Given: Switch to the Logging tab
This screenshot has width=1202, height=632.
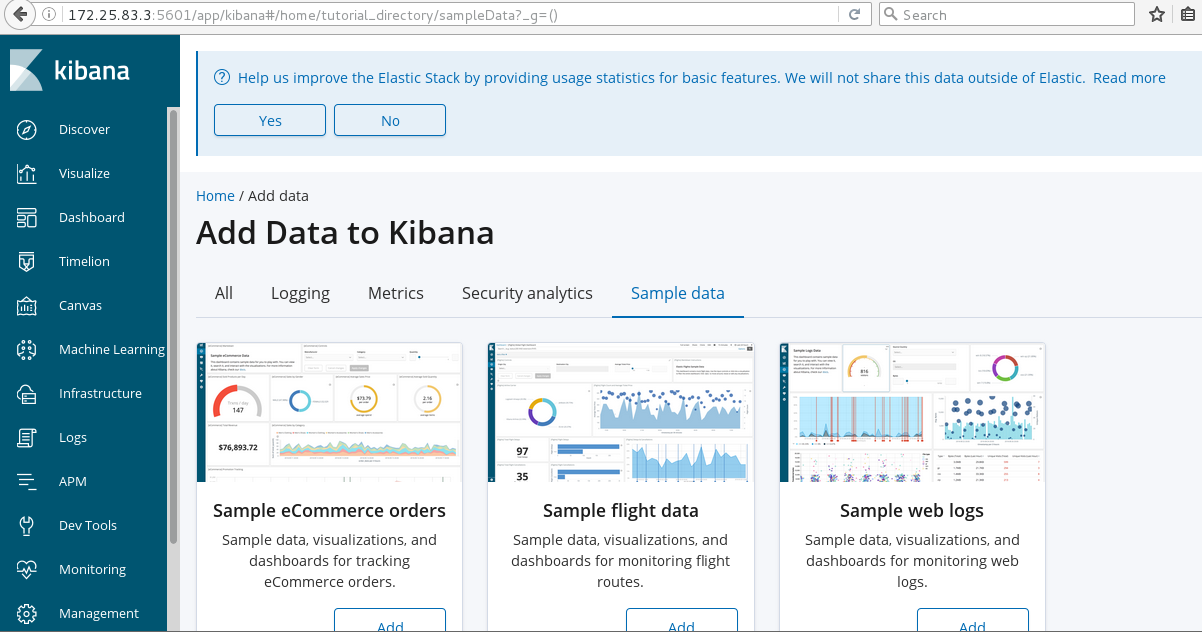Looking at the screenshot, I should click(x=300, y=293).
